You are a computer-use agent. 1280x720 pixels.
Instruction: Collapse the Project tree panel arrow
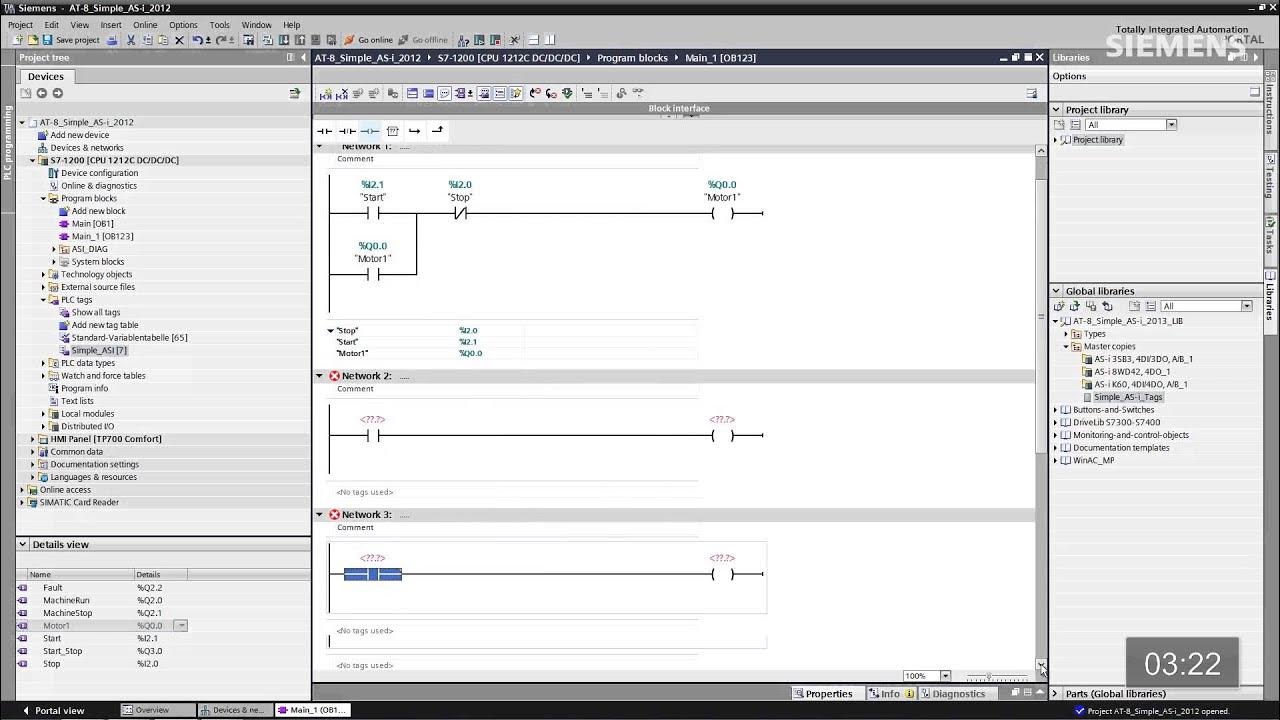point(304,58)
